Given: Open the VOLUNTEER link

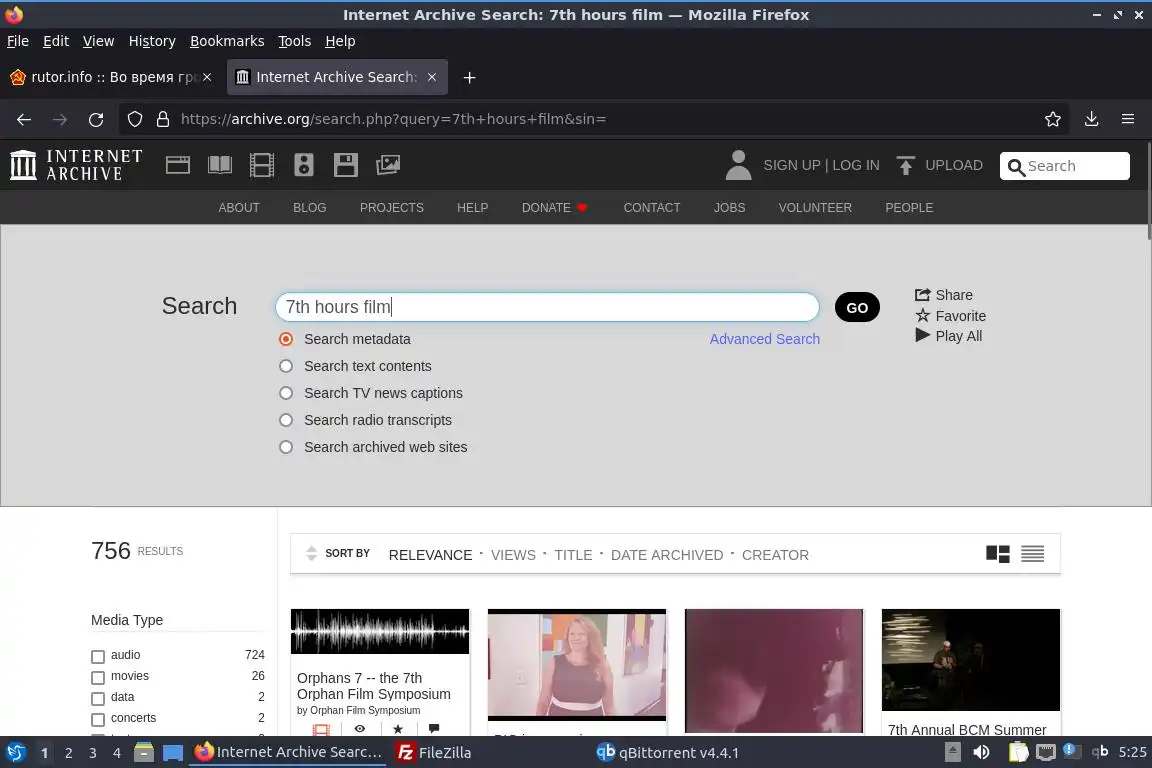Looking at the screenshot, I should [815, 208].
